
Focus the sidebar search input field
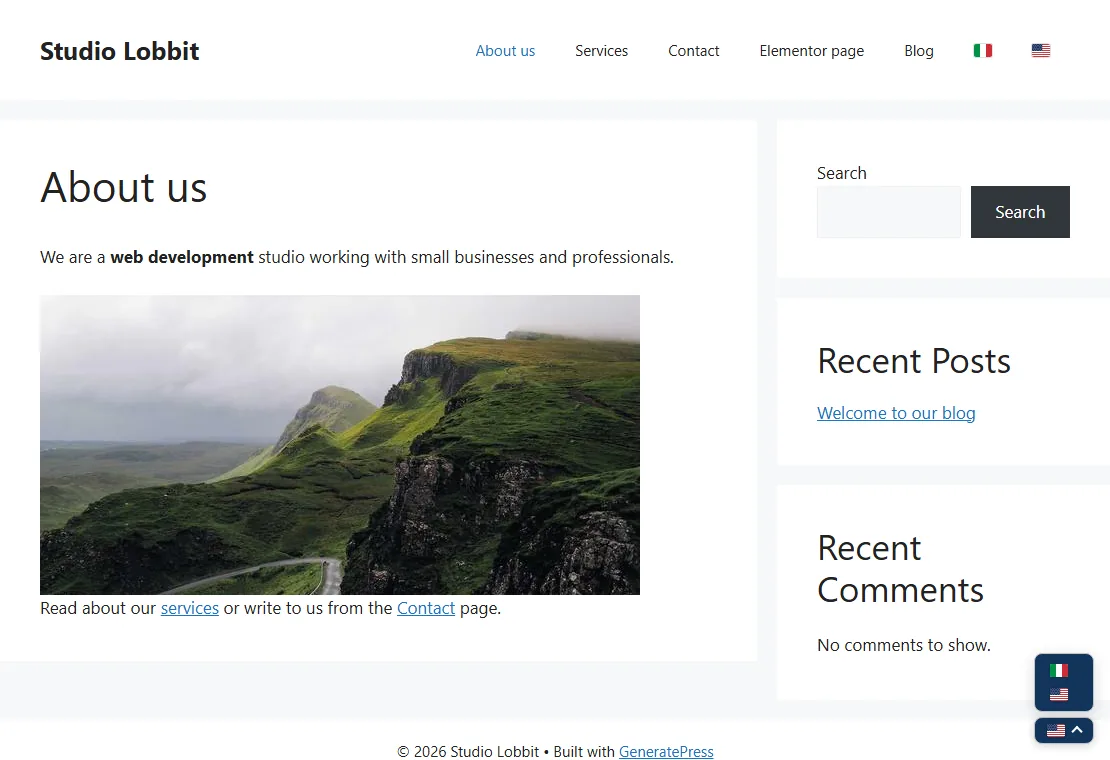[x=888, y=212]
